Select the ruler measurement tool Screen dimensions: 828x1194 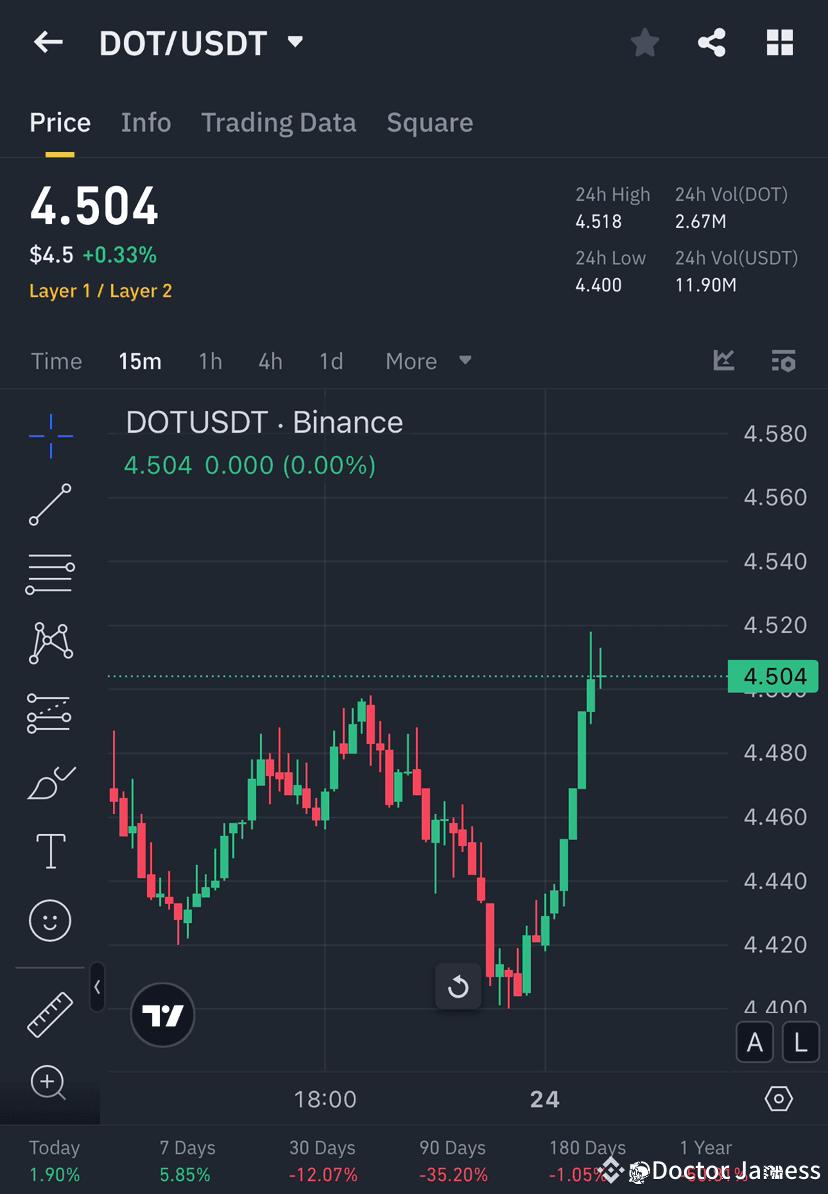click(x=50, y=1013)
